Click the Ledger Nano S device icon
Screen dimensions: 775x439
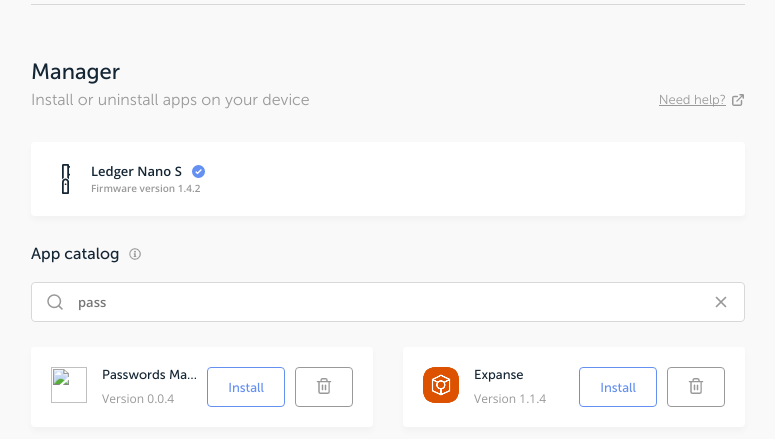tap(66, 178)
